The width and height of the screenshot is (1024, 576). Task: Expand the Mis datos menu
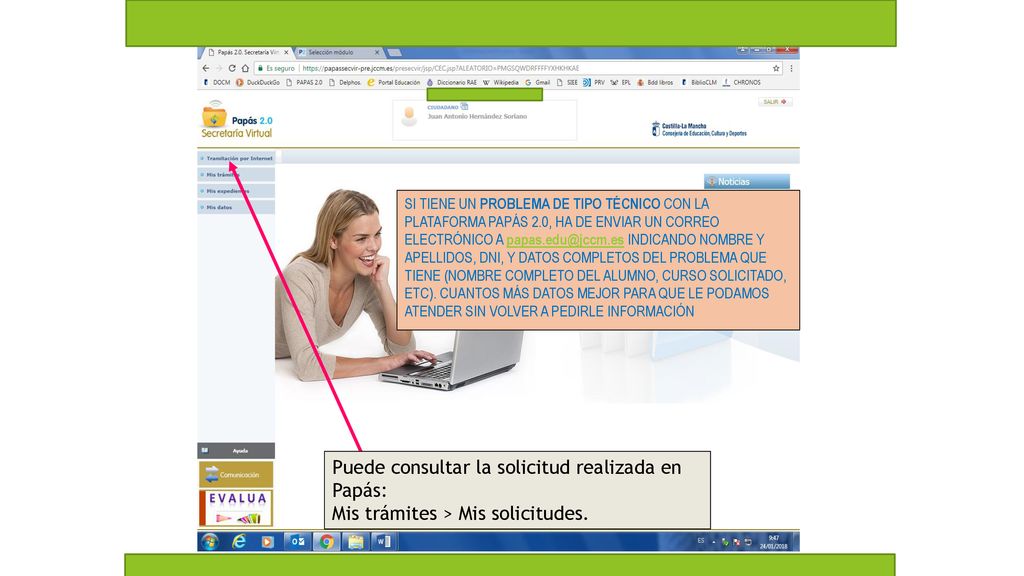click(236, 207)
